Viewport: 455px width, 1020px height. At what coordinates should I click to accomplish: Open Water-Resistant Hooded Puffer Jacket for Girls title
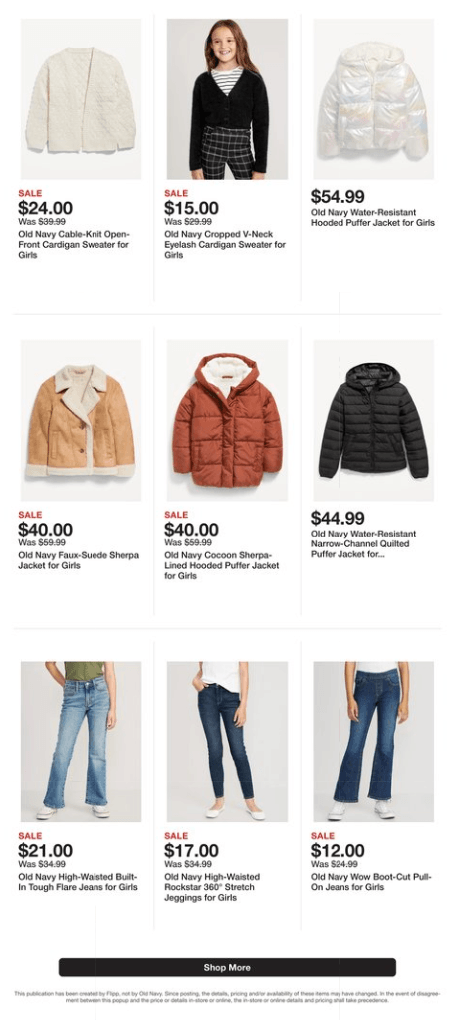[373, 217]
